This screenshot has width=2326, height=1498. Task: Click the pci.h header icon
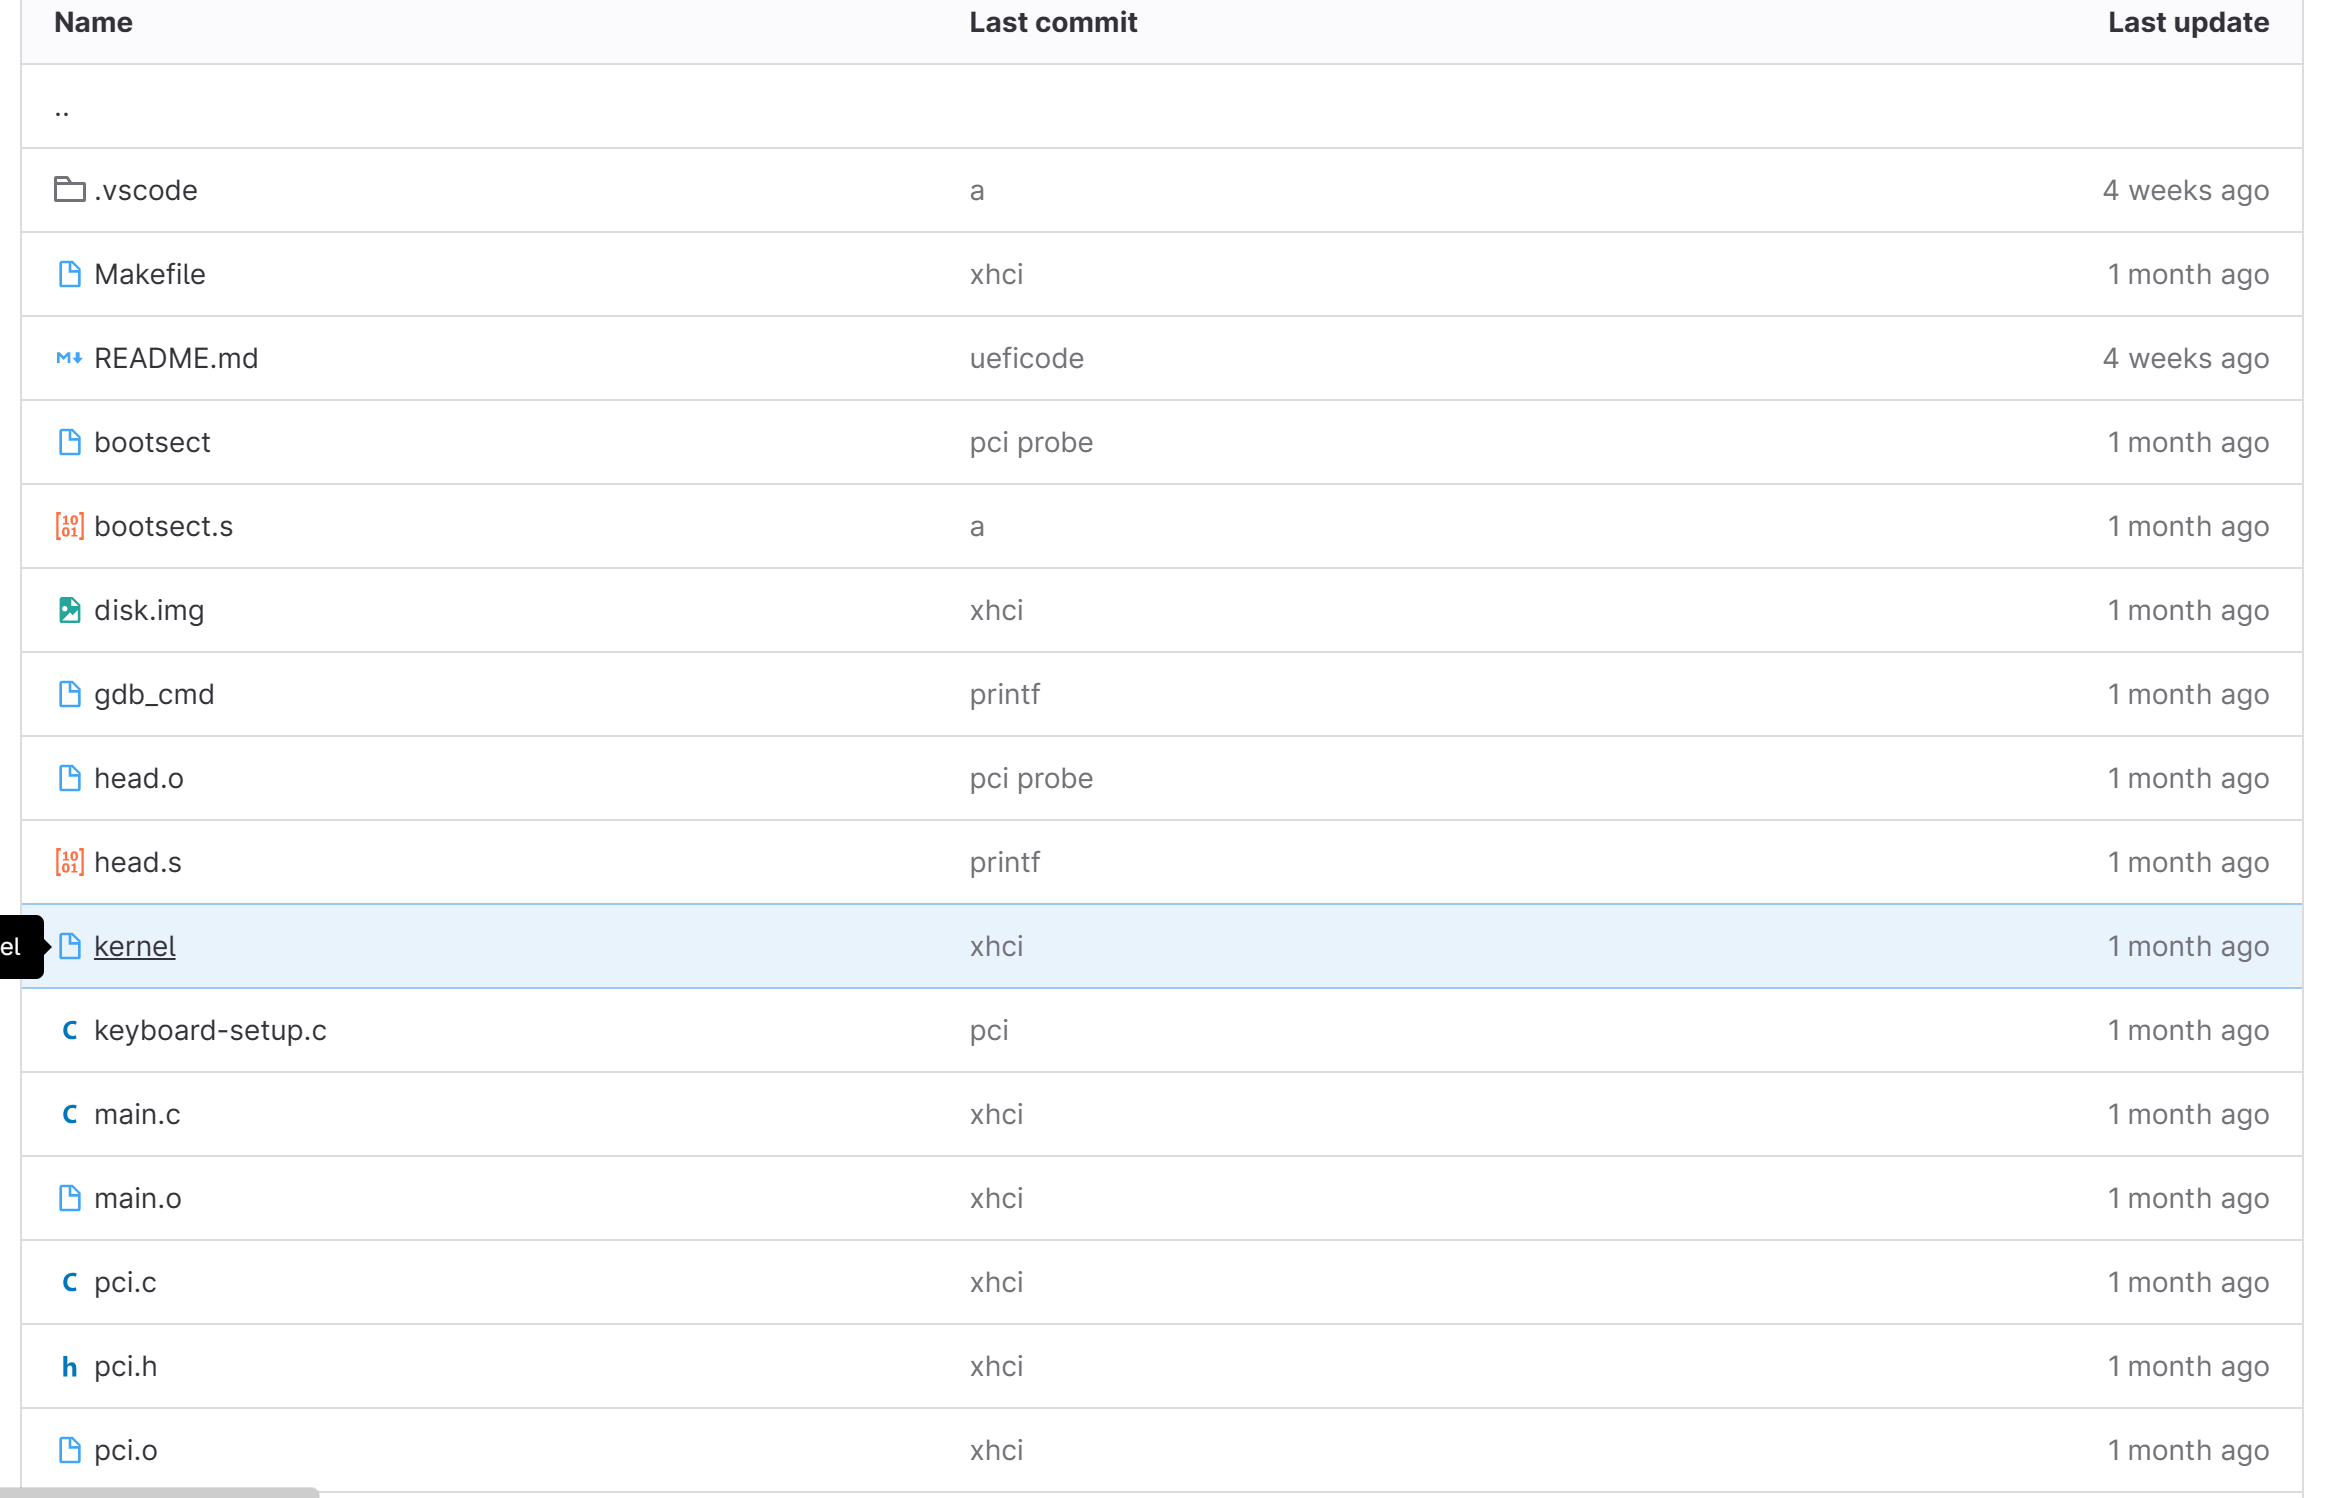click(69, 1366)
